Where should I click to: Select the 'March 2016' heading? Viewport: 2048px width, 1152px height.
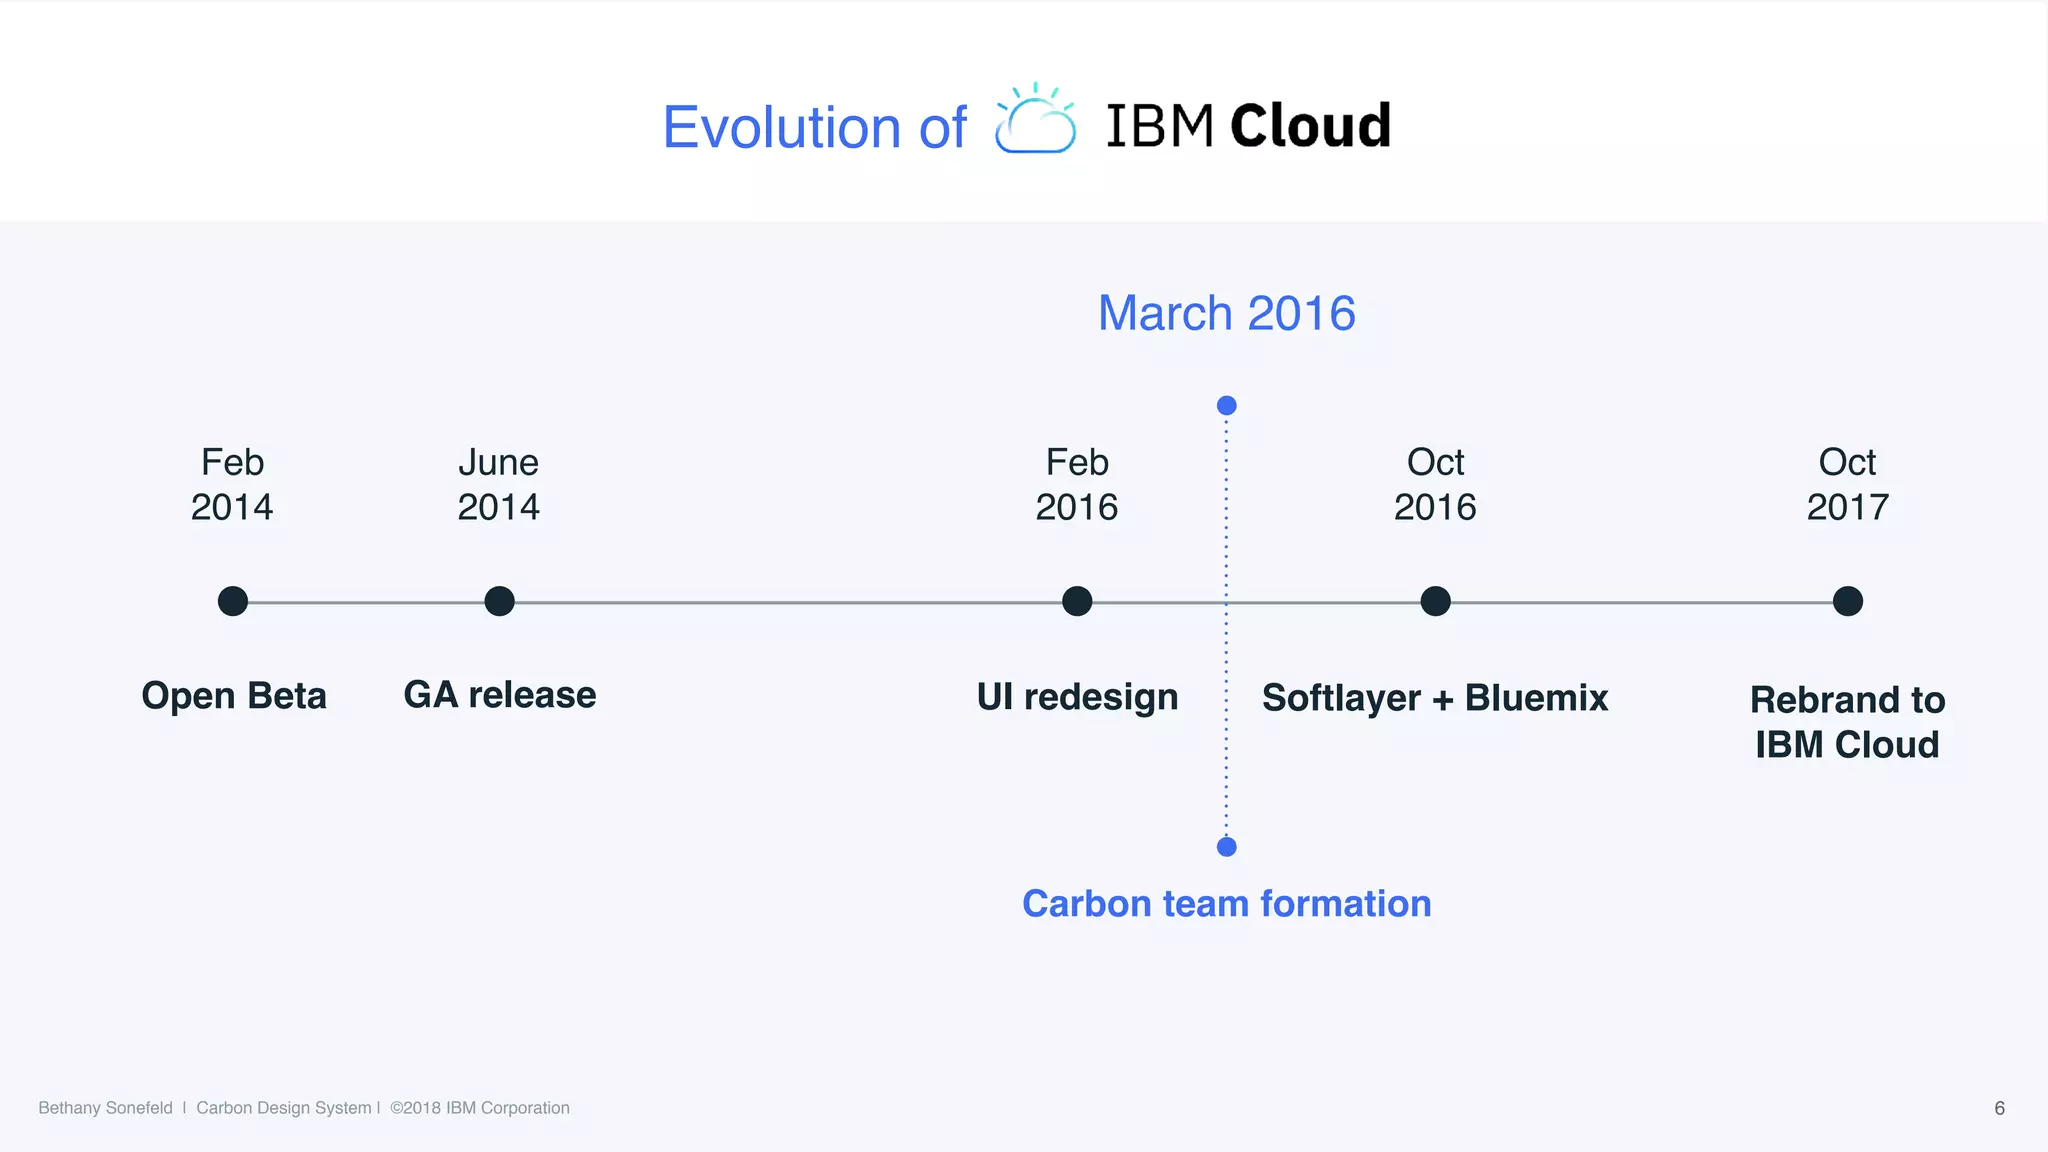point(1227,313)
